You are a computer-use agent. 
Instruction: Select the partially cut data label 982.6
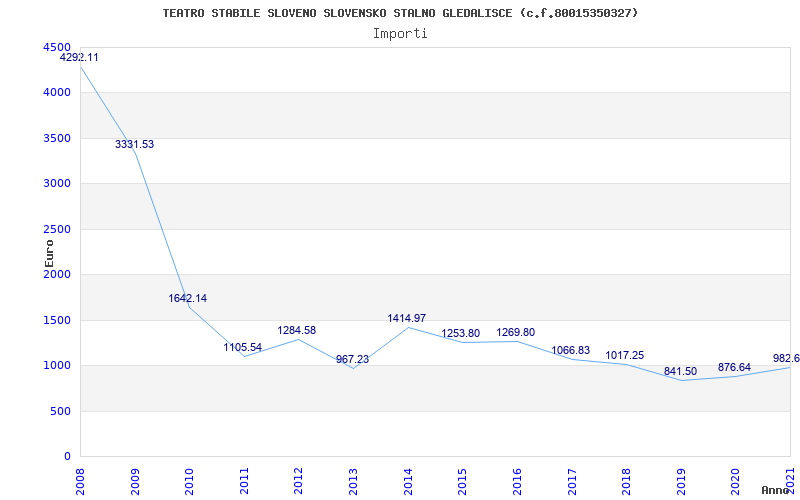tap(786, 359)
